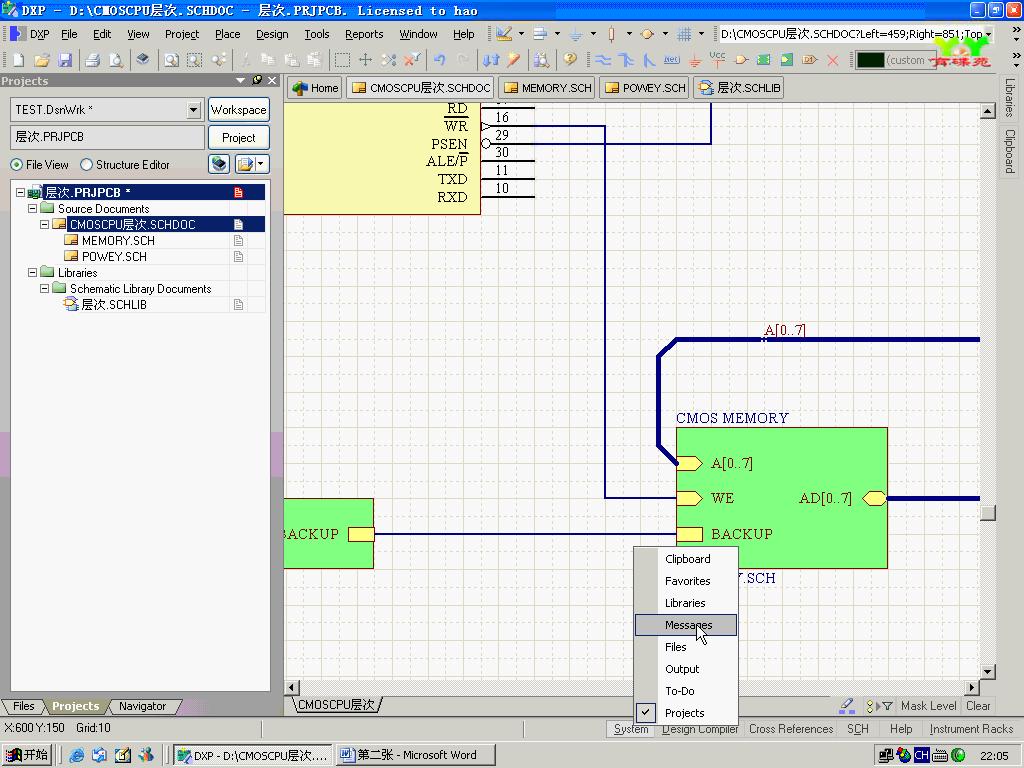
Task: Undo the last action
Action: (440, 60)
